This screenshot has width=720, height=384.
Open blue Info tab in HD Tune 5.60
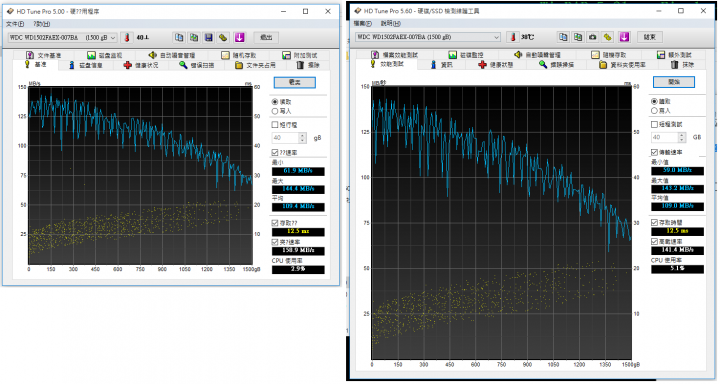[x=442, y=65]
